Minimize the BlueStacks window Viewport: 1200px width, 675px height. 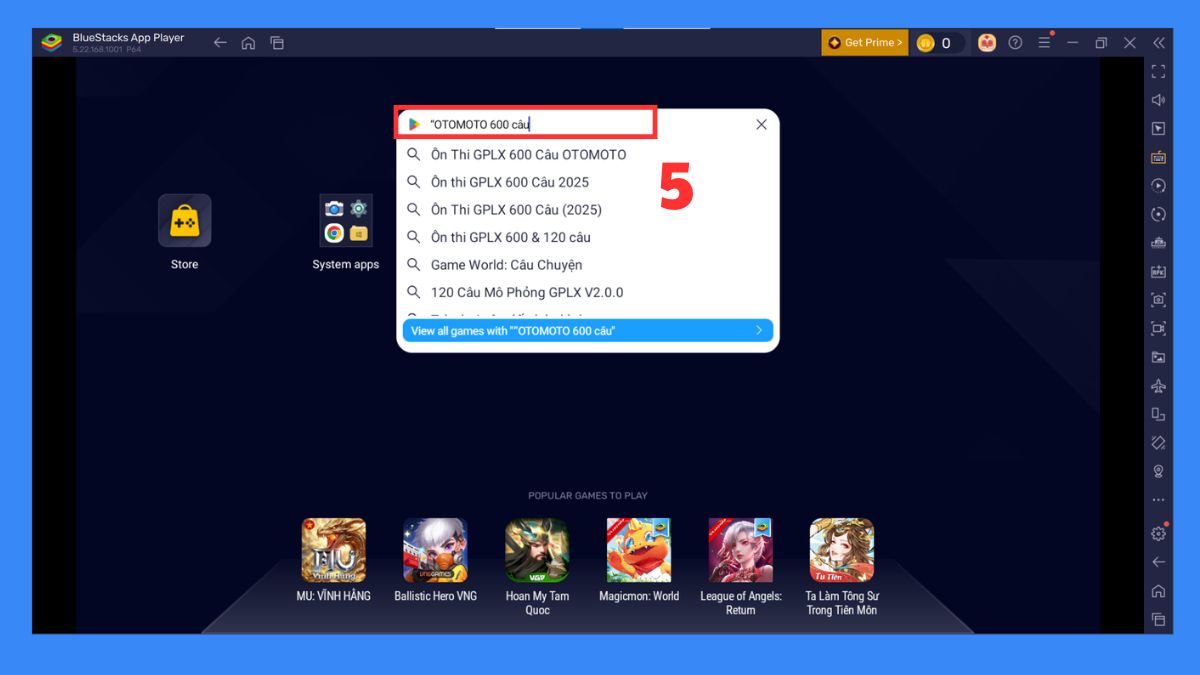click(1073, 43)
